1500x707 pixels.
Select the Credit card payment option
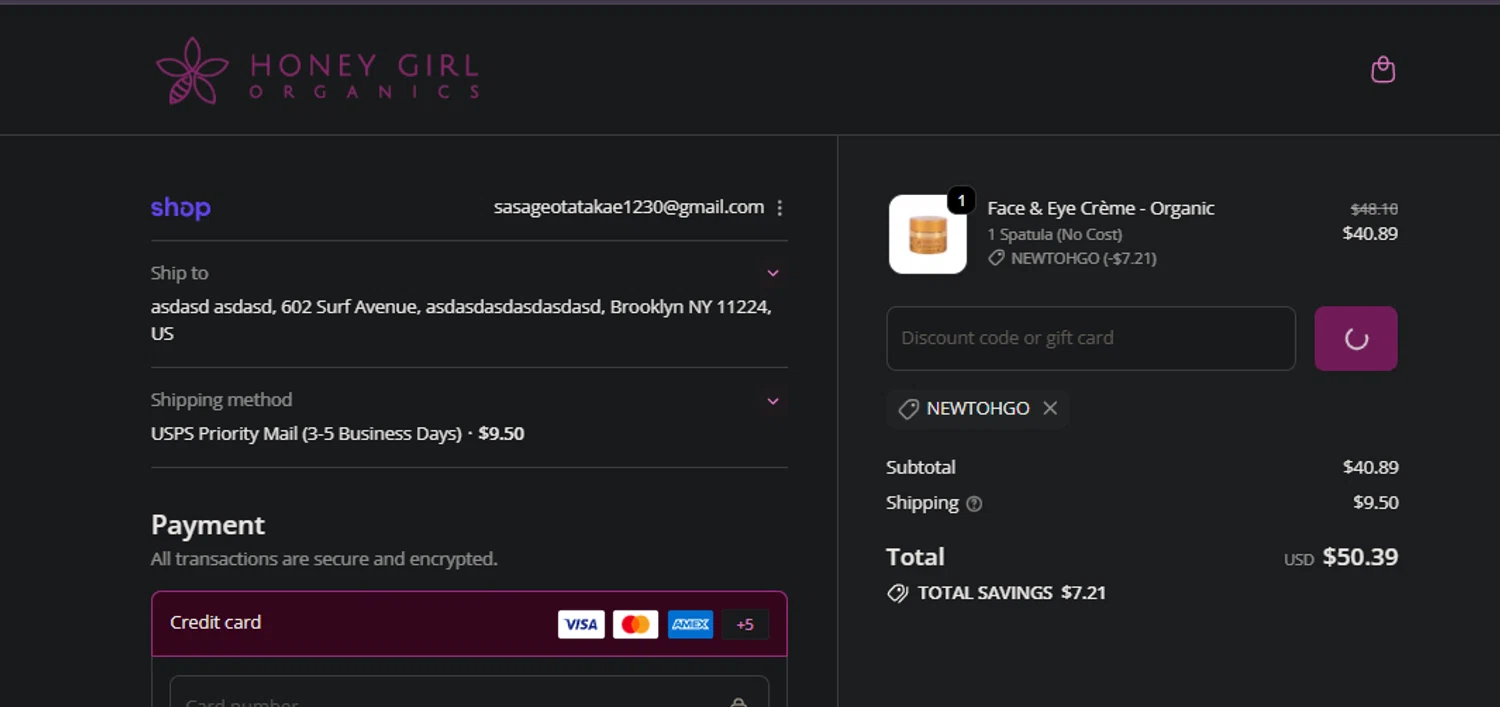(x=469, y=623)
